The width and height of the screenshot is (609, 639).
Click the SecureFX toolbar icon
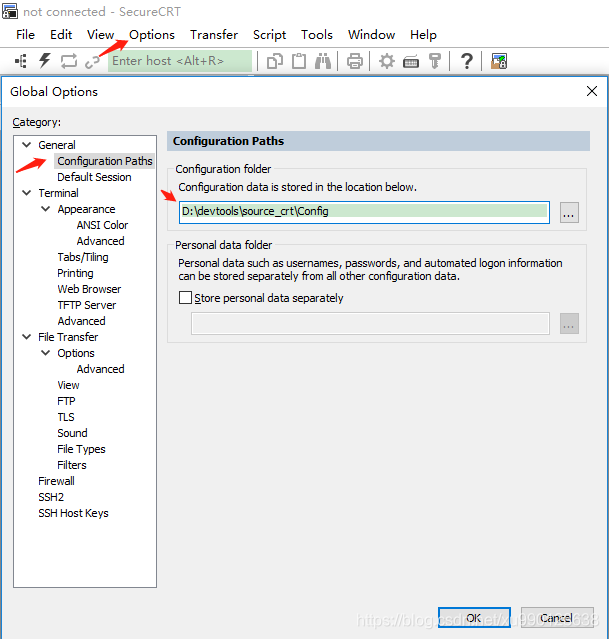pyautogui.click(x=499, y=61)
